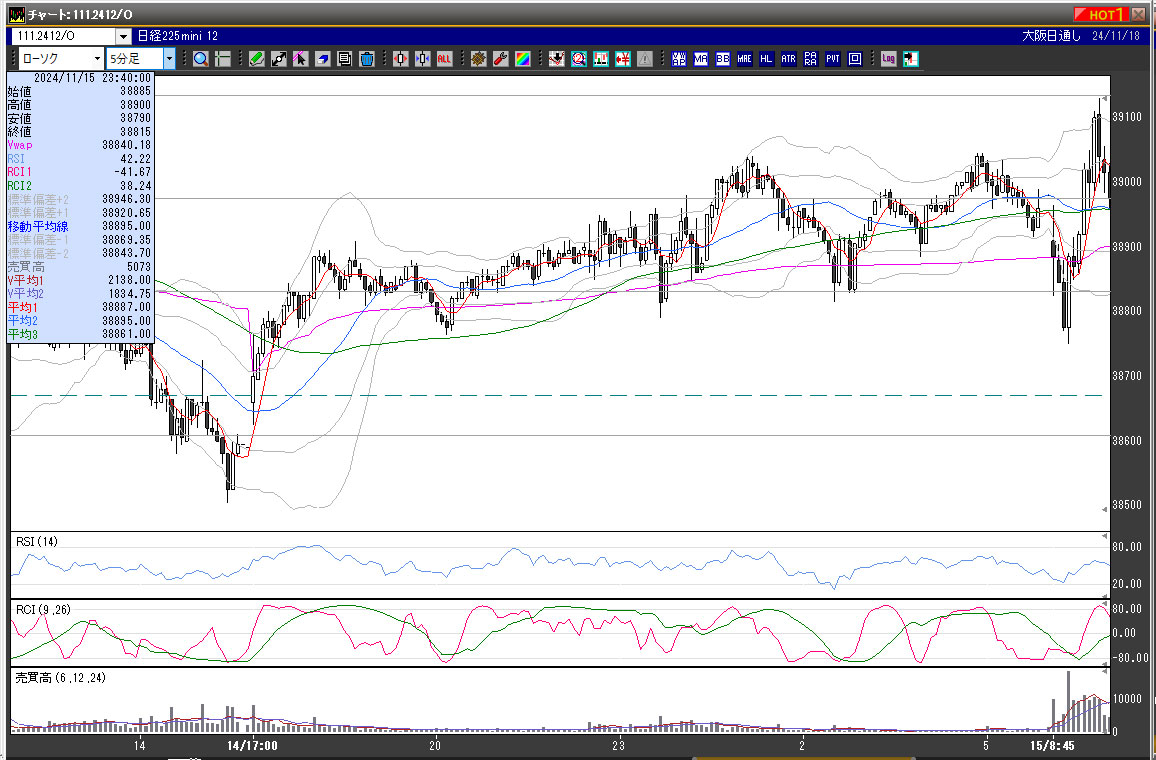Click the grey warning triangle icon
Image resolution: width=1156 pixels, height=760 pixels.
coord(645,59)
